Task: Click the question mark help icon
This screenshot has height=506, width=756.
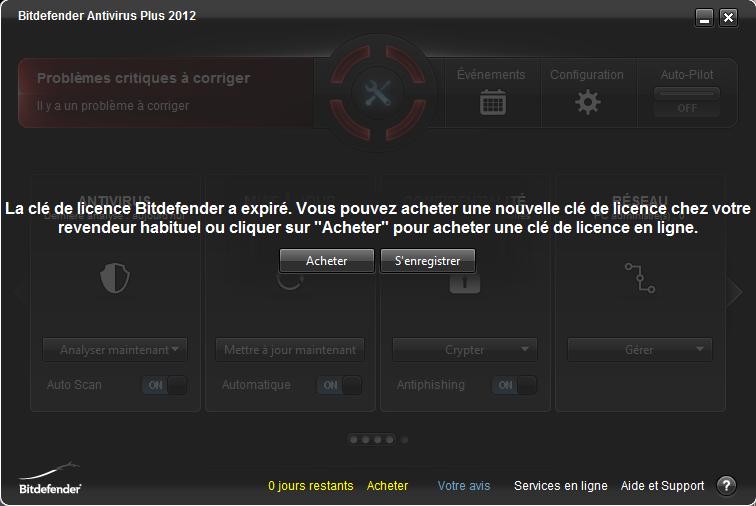Action: [726, 485]
